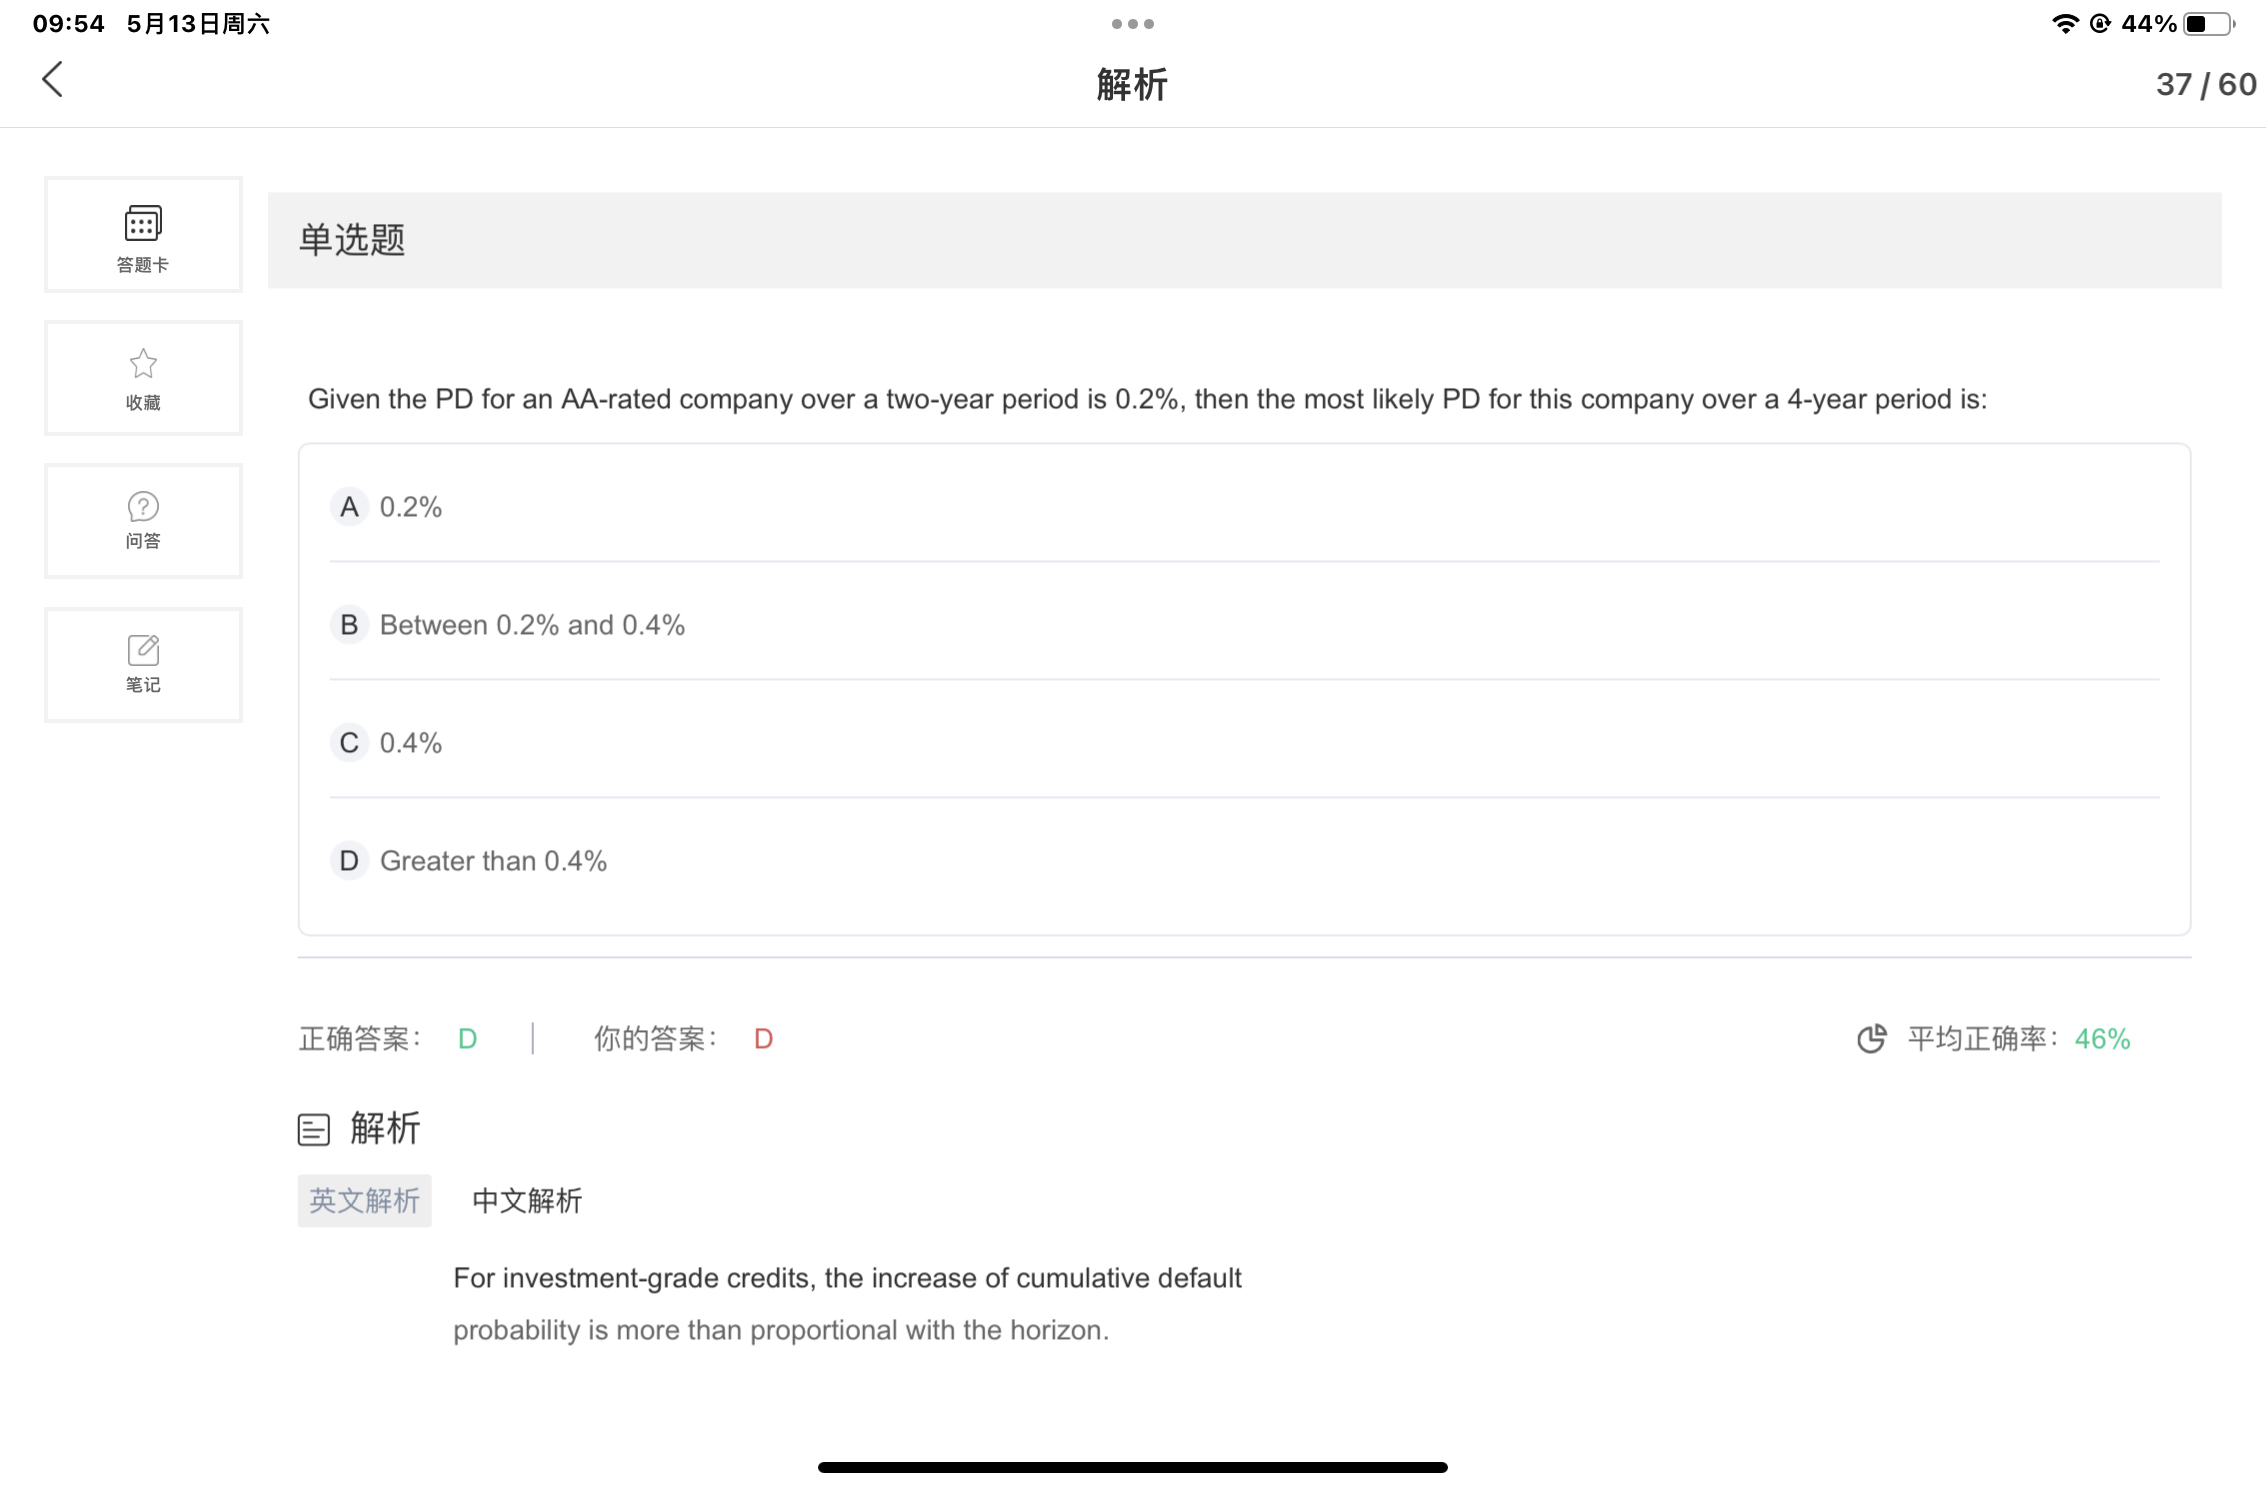The height and width of the screenshot is (1488, 2266).
Task: Tap the correct answer D label
Action: (x=467, y=1039)
